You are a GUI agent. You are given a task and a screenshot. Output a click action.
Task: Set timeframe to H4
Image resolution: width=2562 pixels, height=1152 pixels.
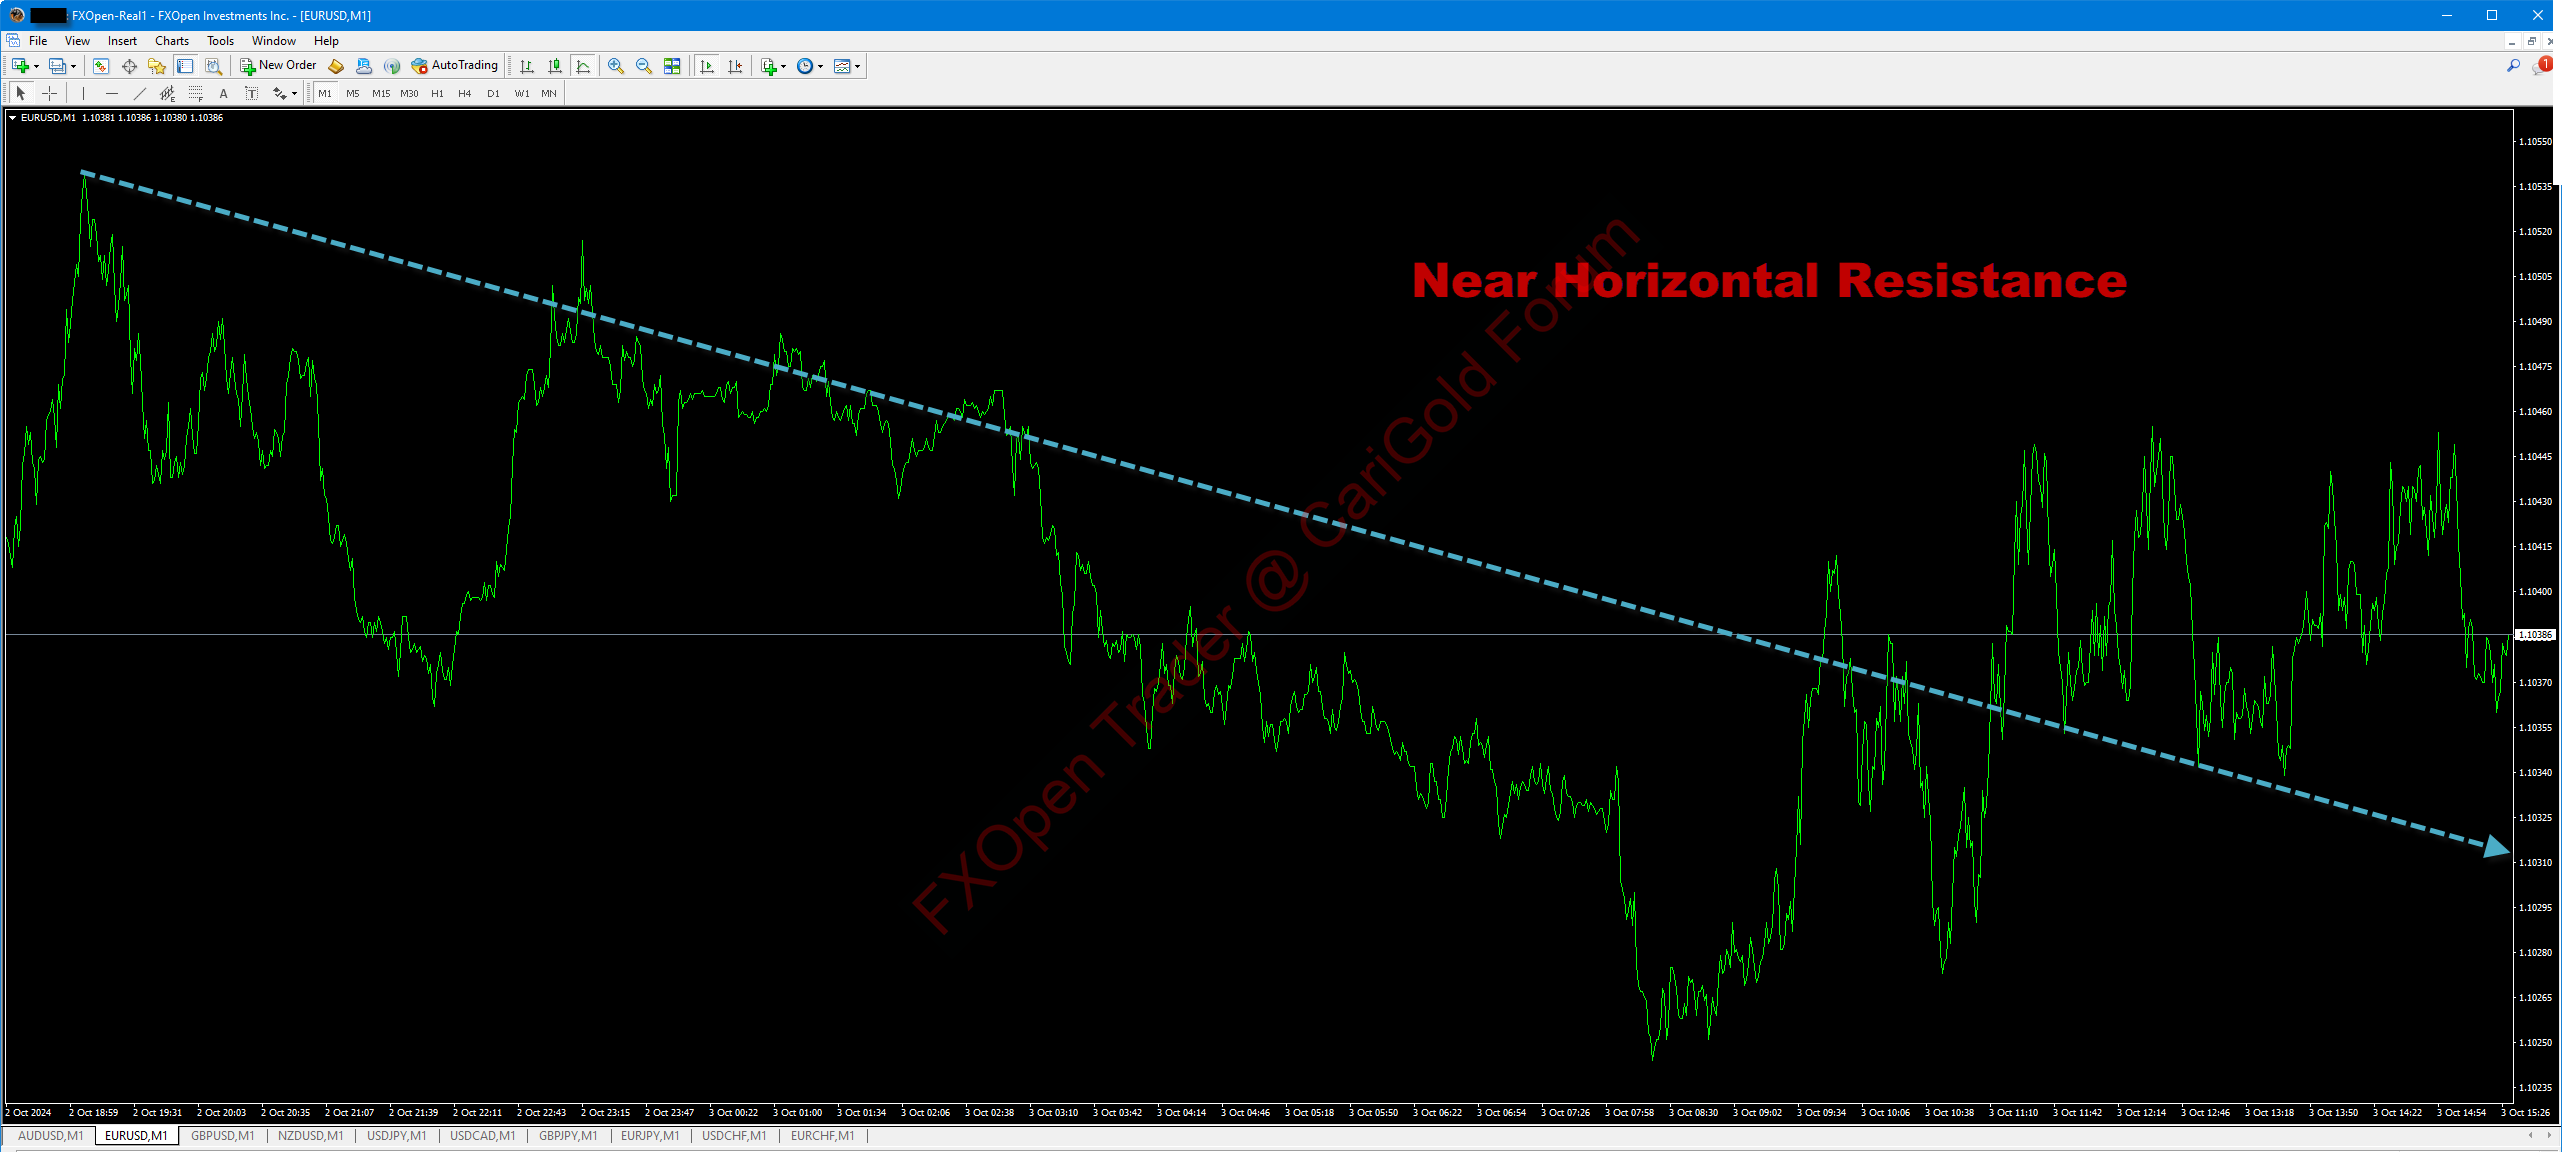(x=465, y=93)
